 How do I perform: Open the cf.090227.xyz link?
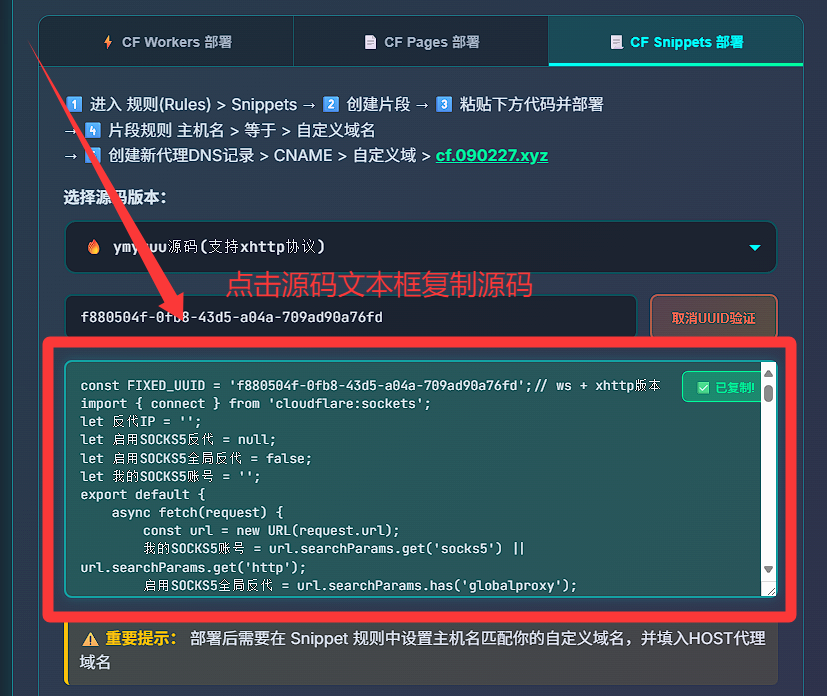coord(492,156)
